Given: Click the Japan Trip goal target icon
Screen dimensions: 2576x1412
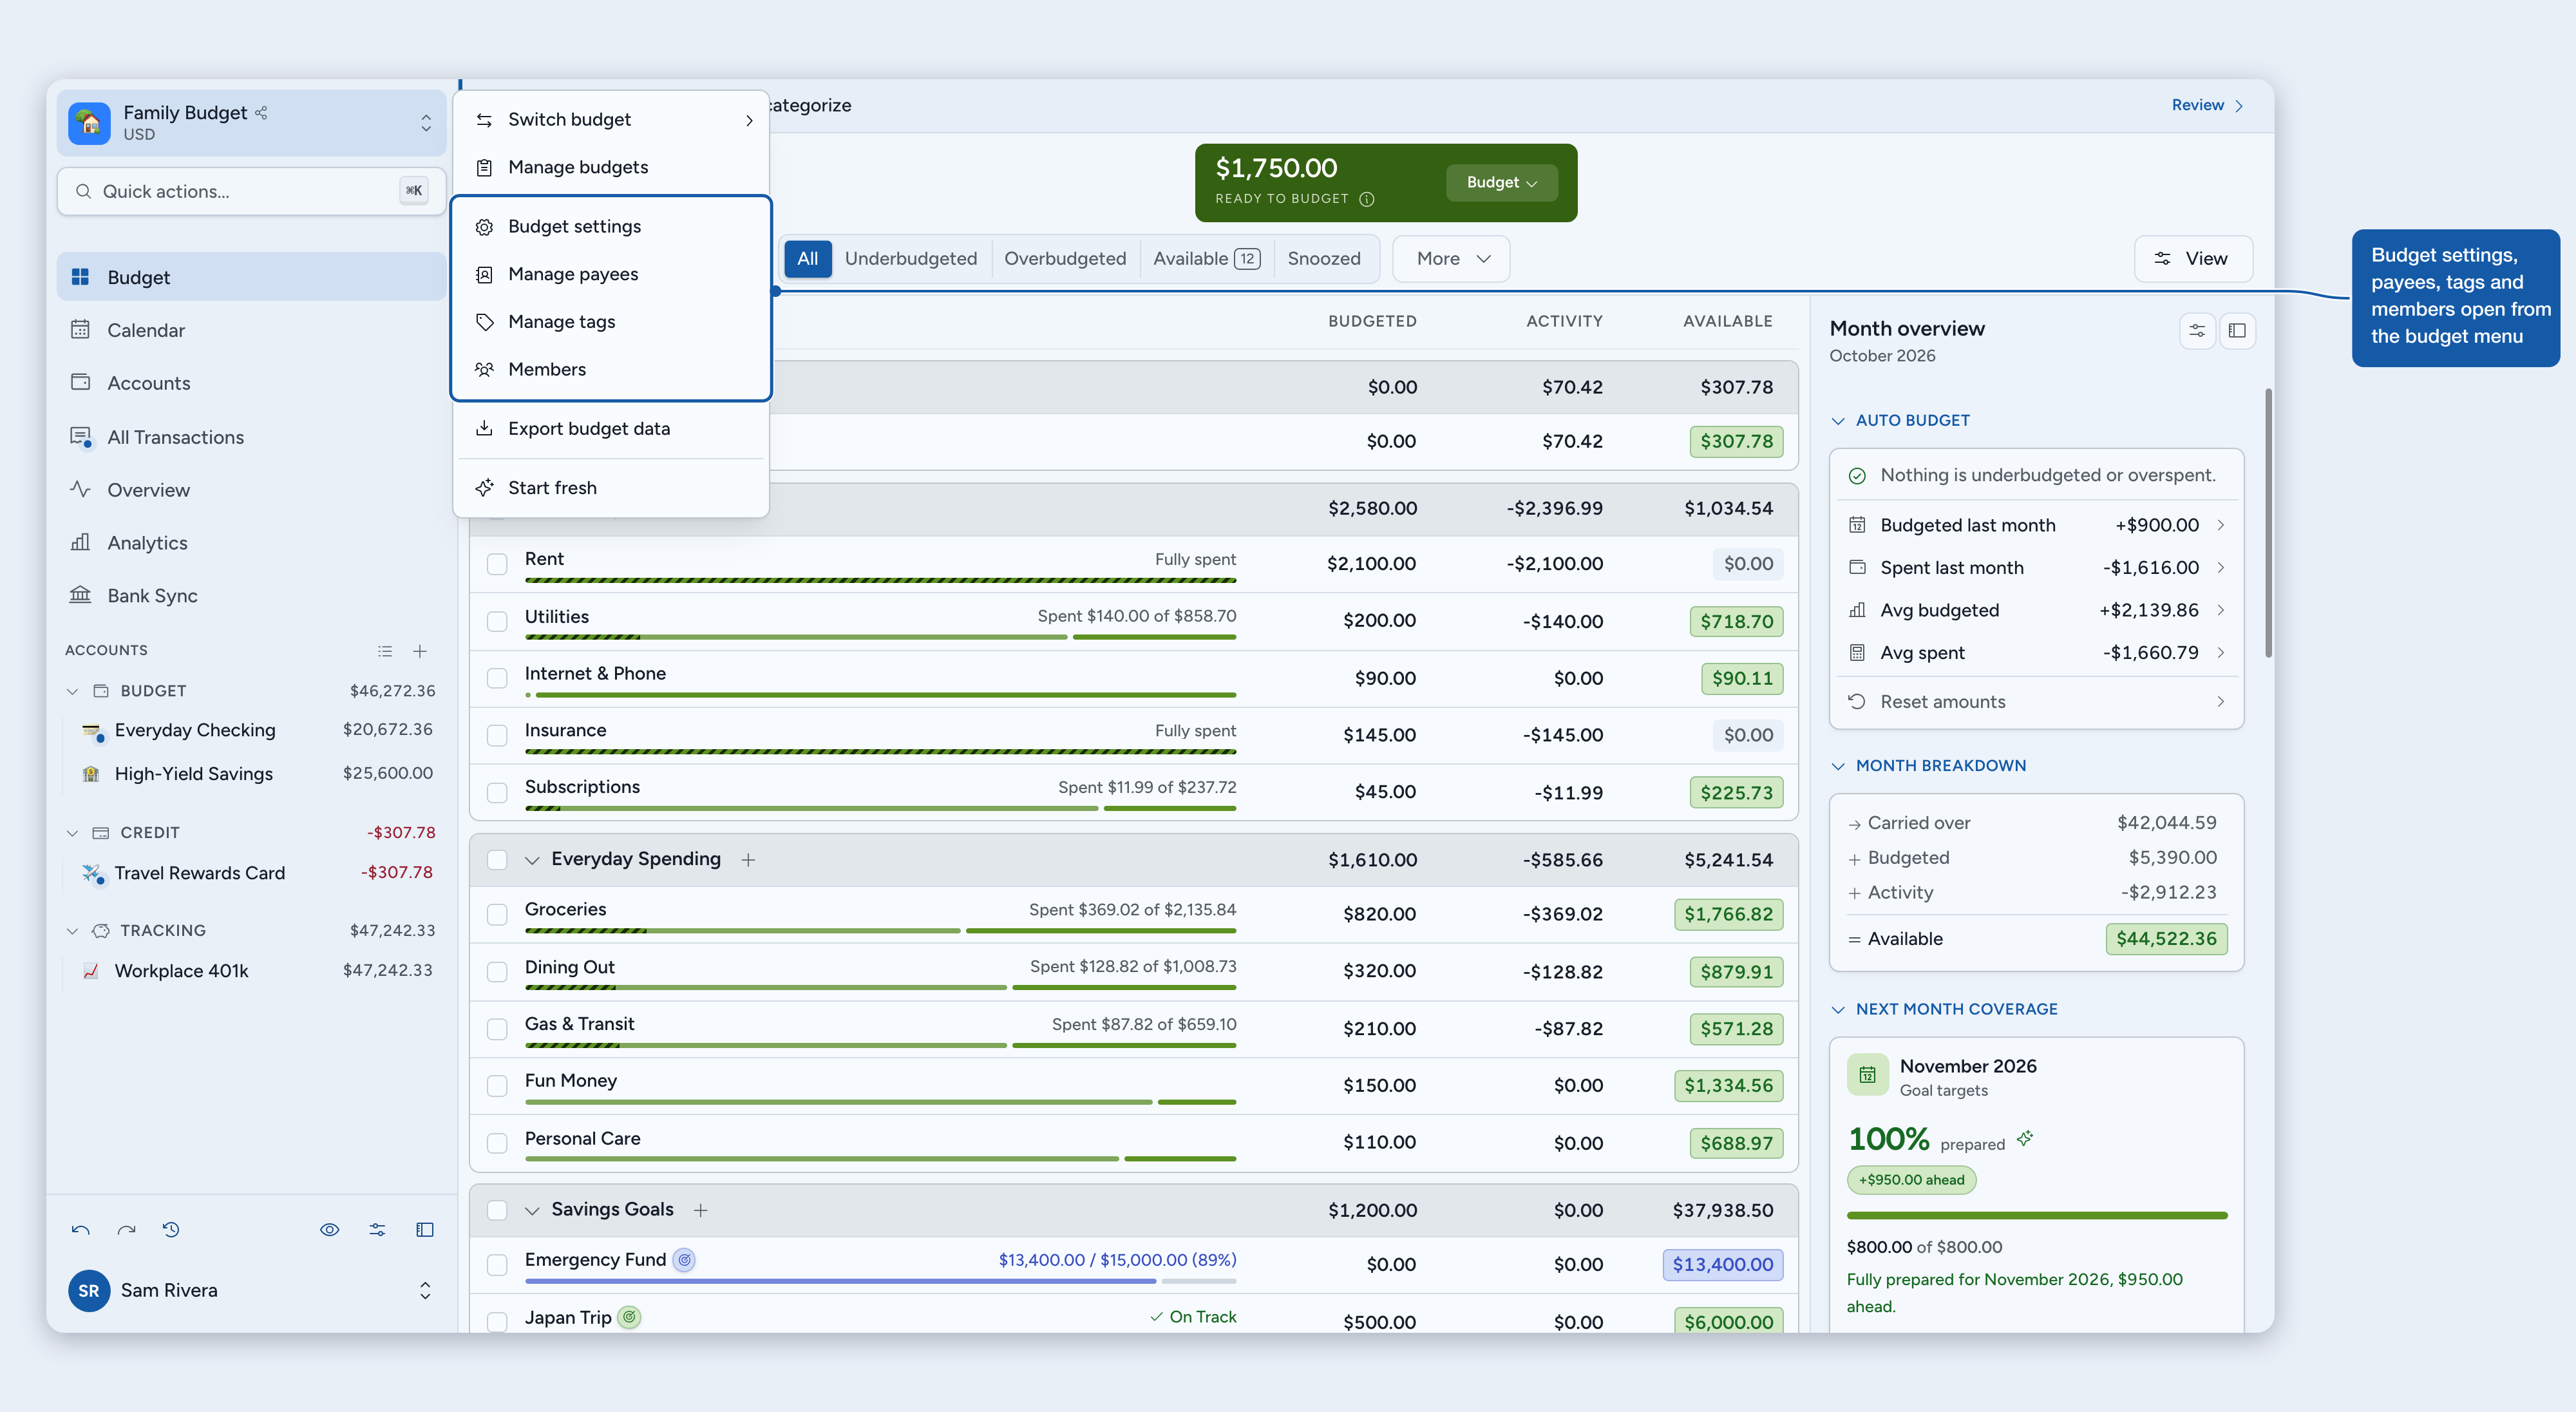Looking at the screenshot, I should point(629,1317).
